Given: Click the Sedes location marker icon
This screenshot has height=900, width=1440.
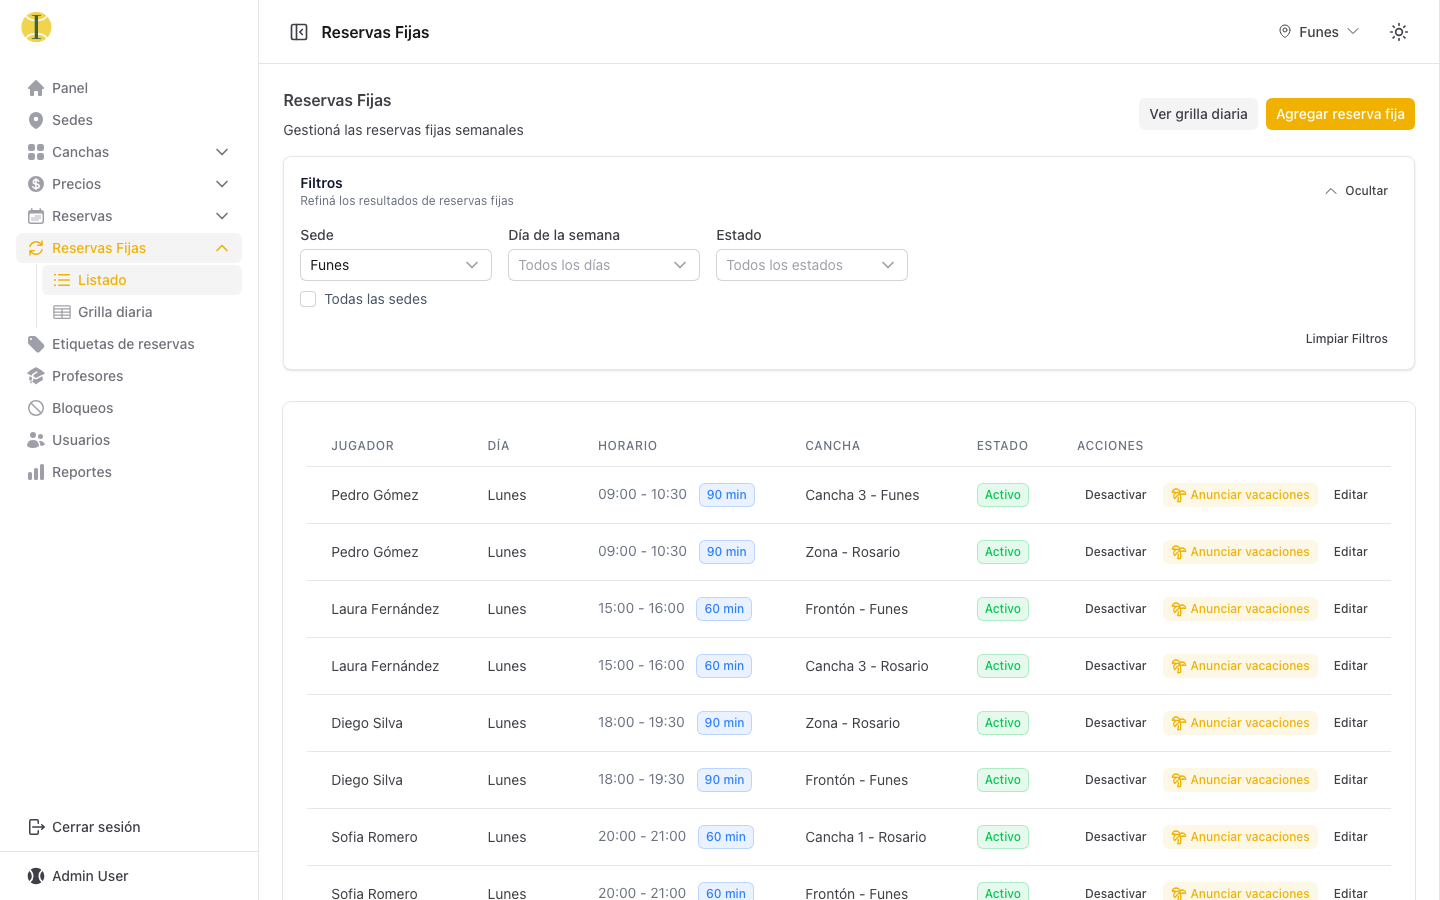Looking at the screenshot, I should coord(36,120).
